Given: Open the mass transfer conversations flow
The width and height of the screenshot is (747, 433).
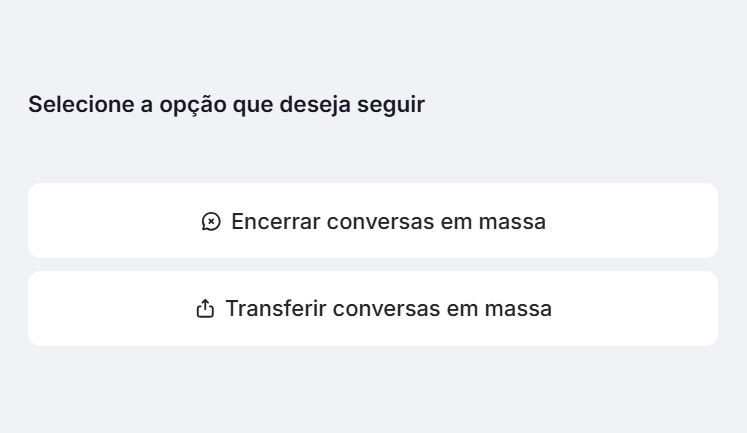Looking at the screenshot, I should point(372,309).
